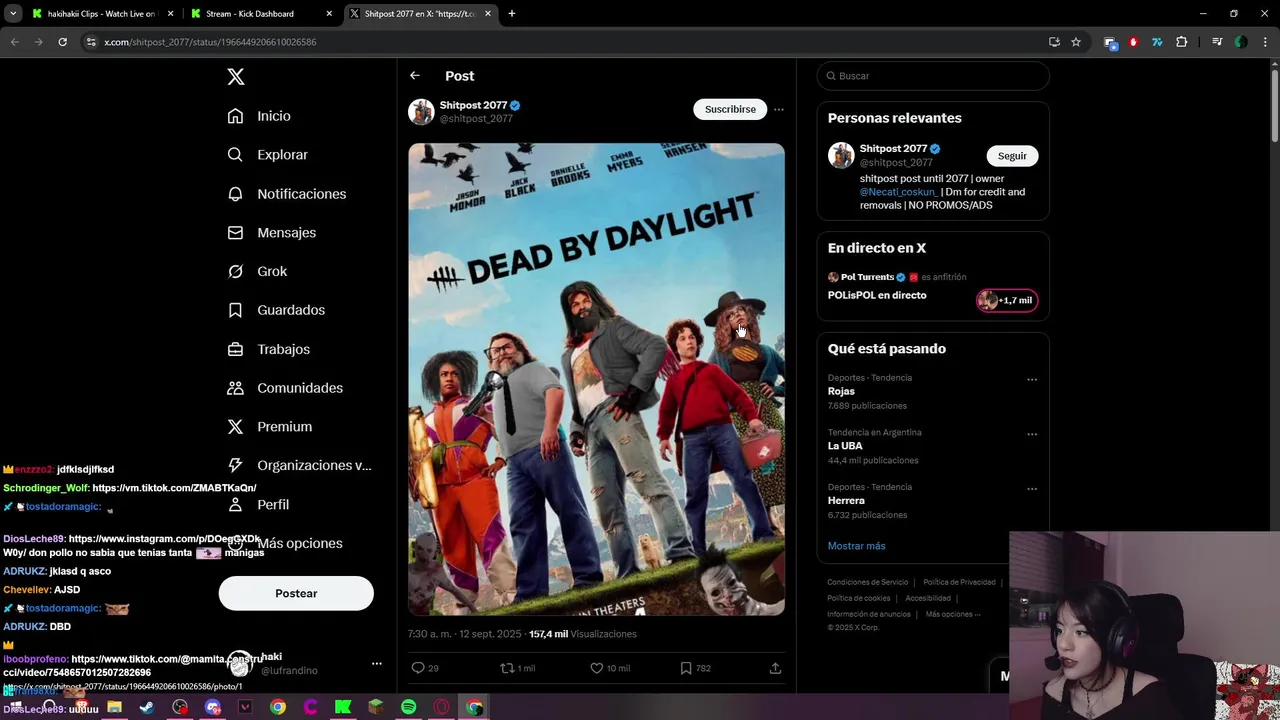Open Steam from the taskbar
This screenshot has height=720, width=1280.
[x=147, y=707]
